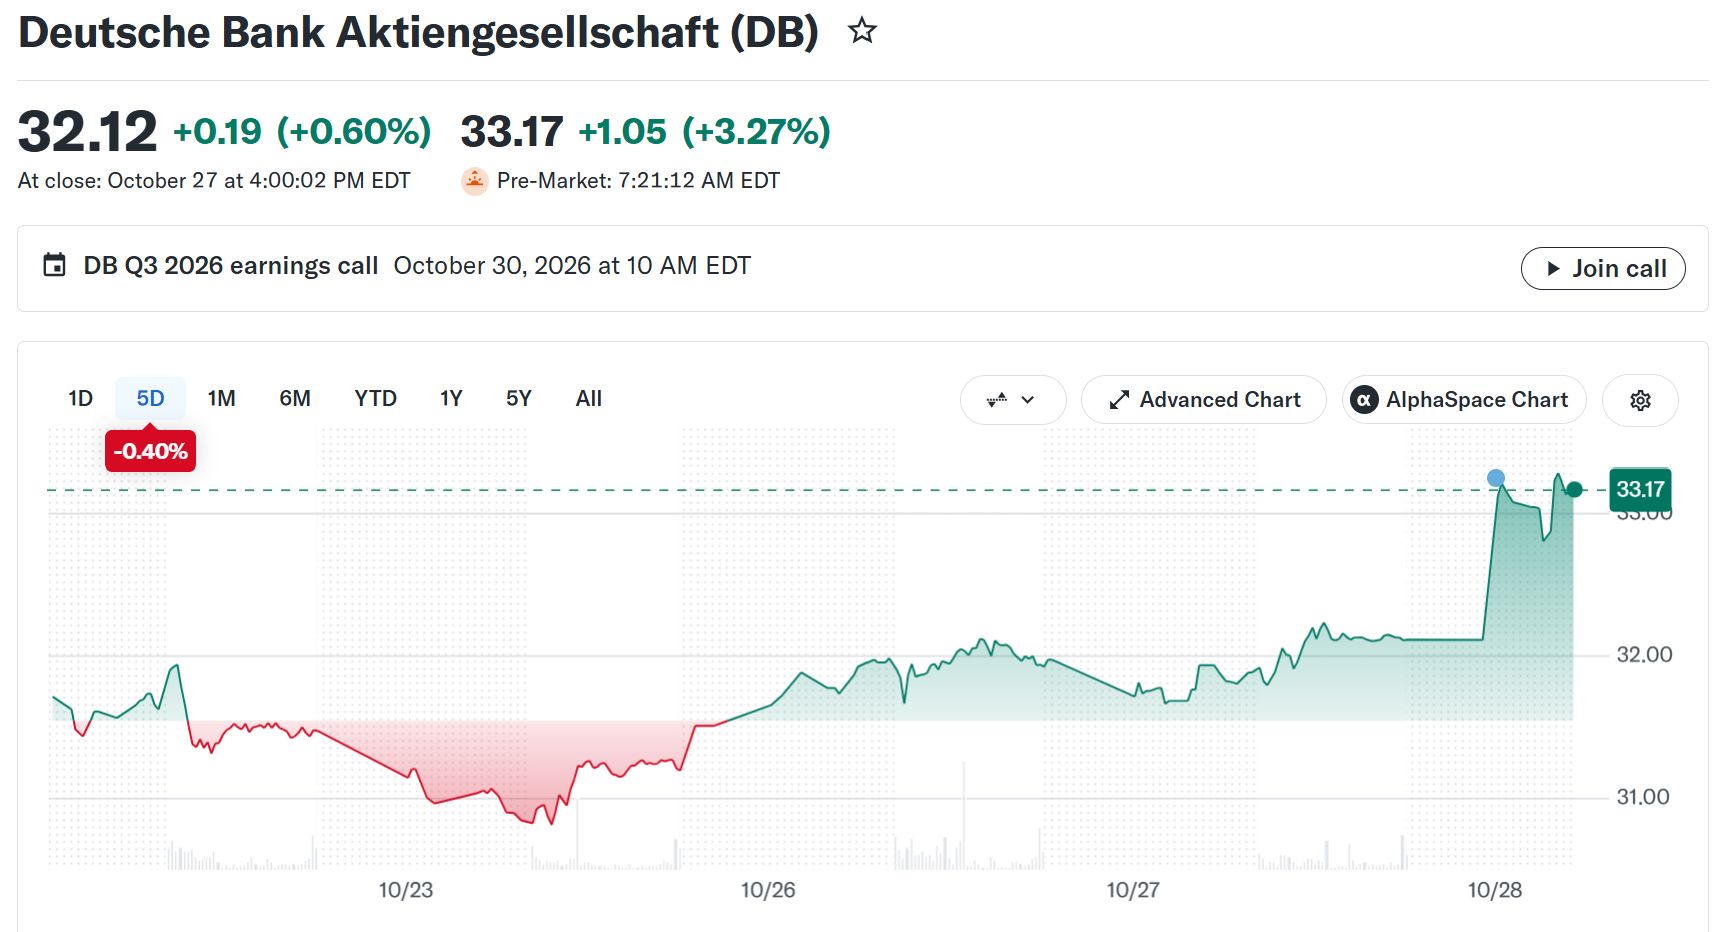Select the 1D time range tab
Image resolution: width=1728 pixels, height=932 pixels.
click(x=81, y=399)
